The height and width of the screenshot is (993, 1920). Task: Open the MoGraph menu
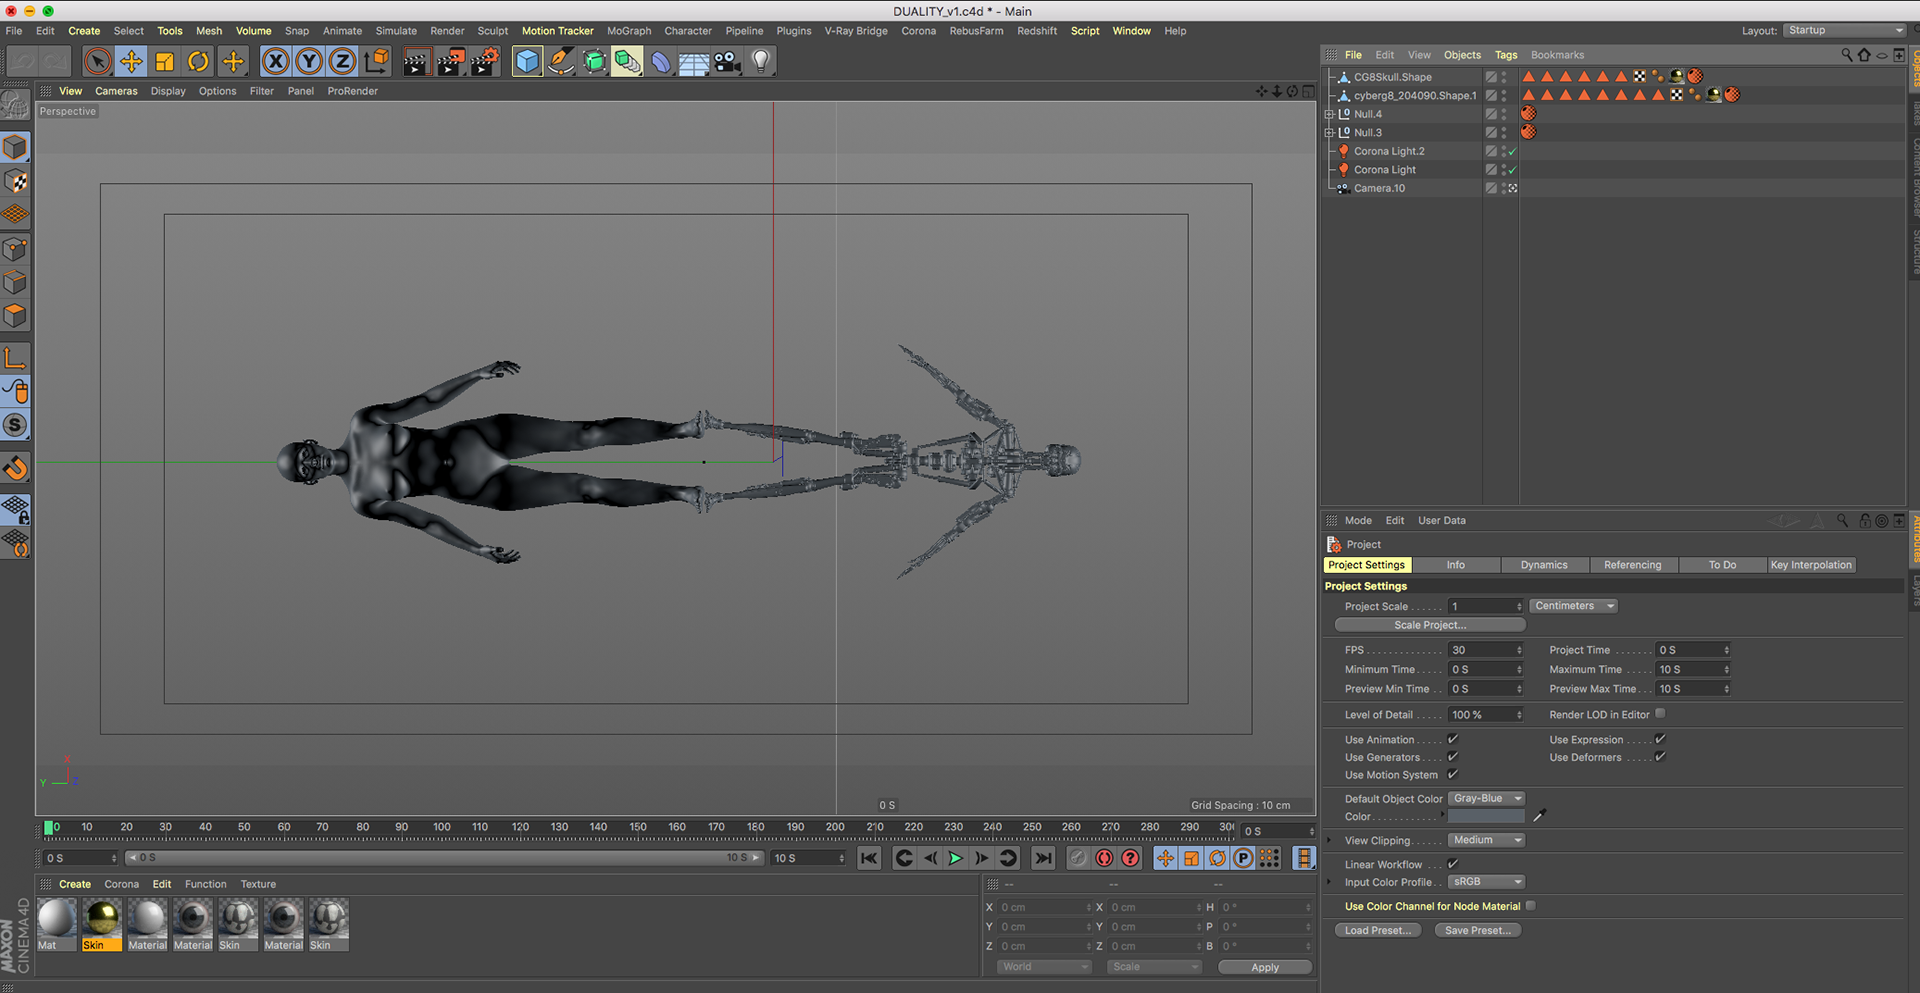[628, 31]
